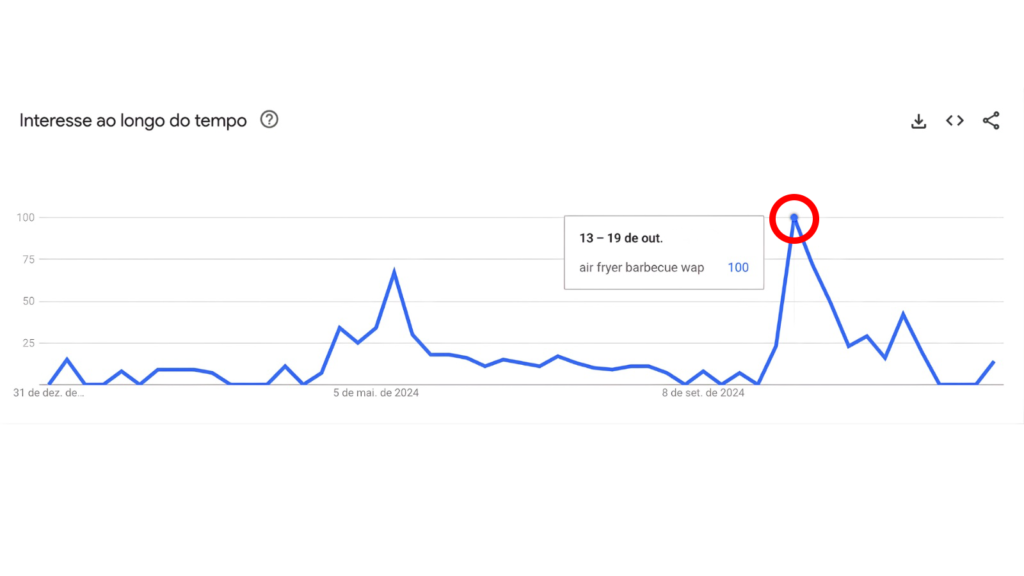1024x576 pixels.
Task: Click the y-axis label 75
Action: (x=28, y=259)
